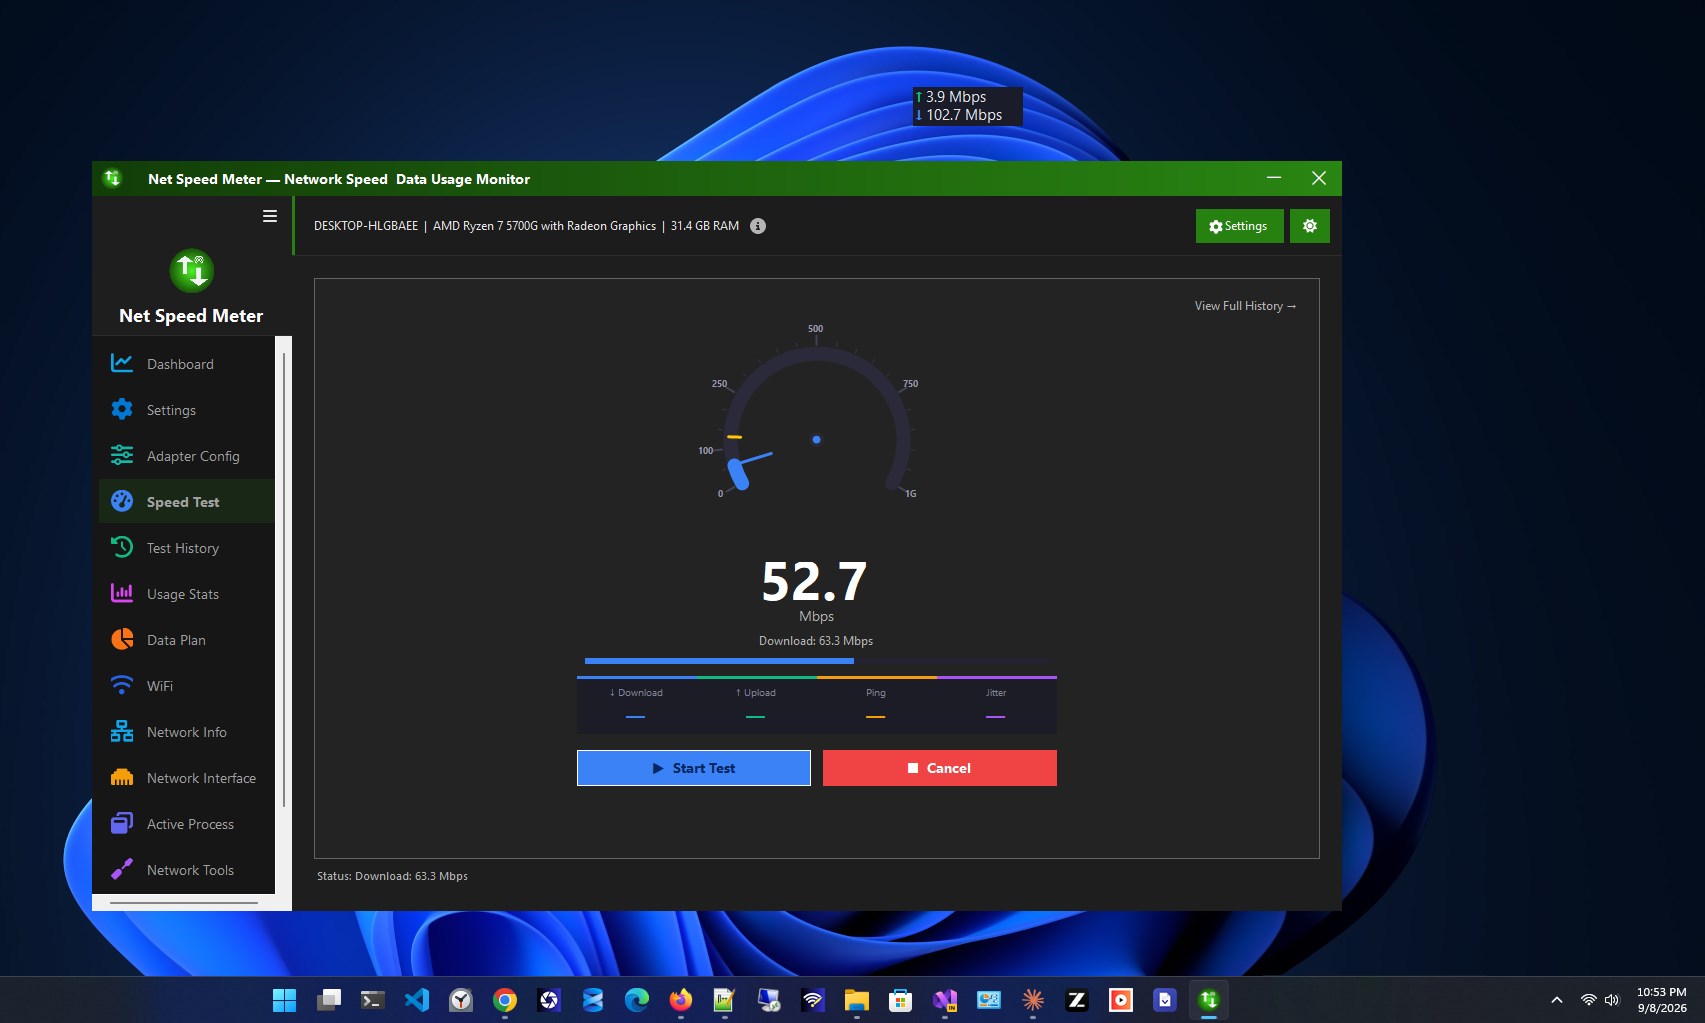Viewport: 1705px width, 1023px height.
Task: Open Settings in the left sidebar
Action: 187,410
